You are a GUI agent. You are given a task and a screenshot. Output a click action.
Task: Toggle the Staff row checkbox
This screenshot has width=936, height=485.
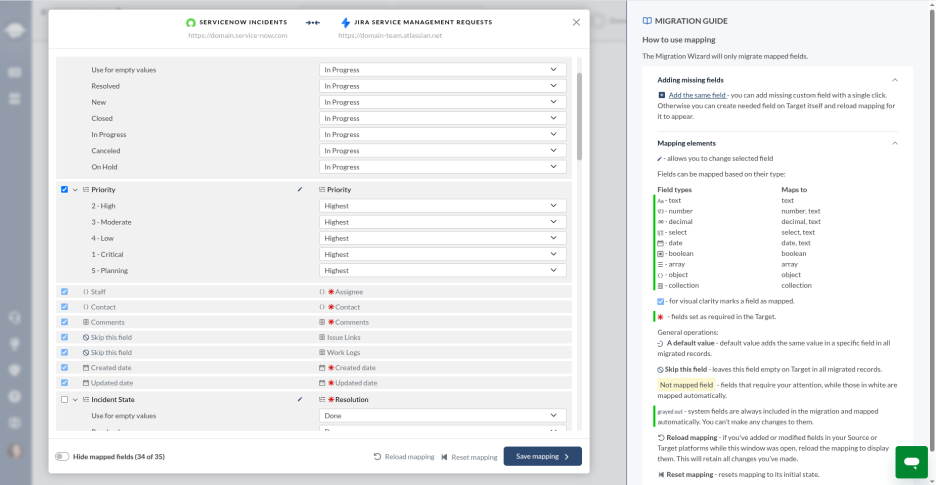pos(64,291)
